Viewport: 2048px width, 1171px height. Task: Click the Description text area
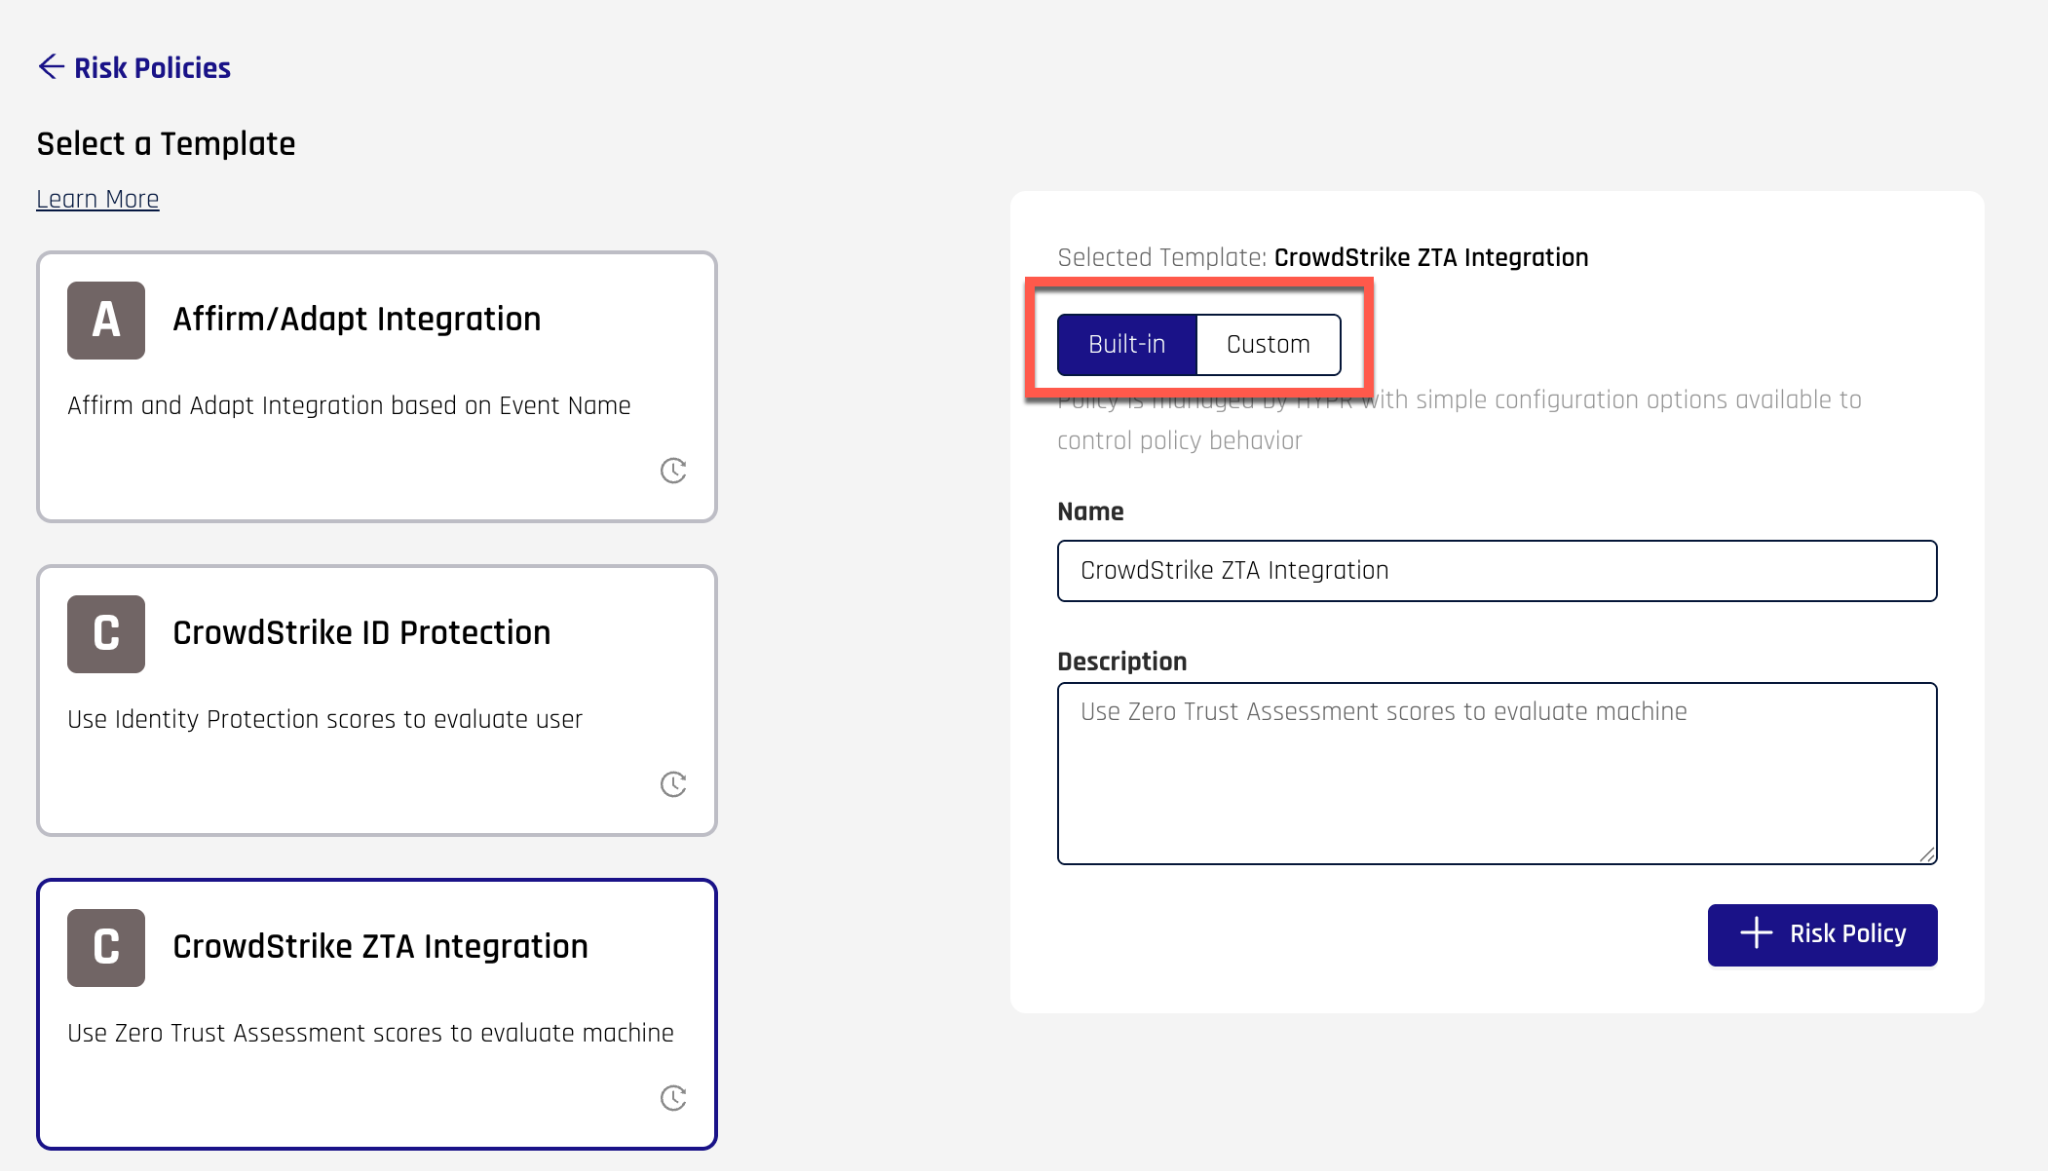coord(1495,770)
